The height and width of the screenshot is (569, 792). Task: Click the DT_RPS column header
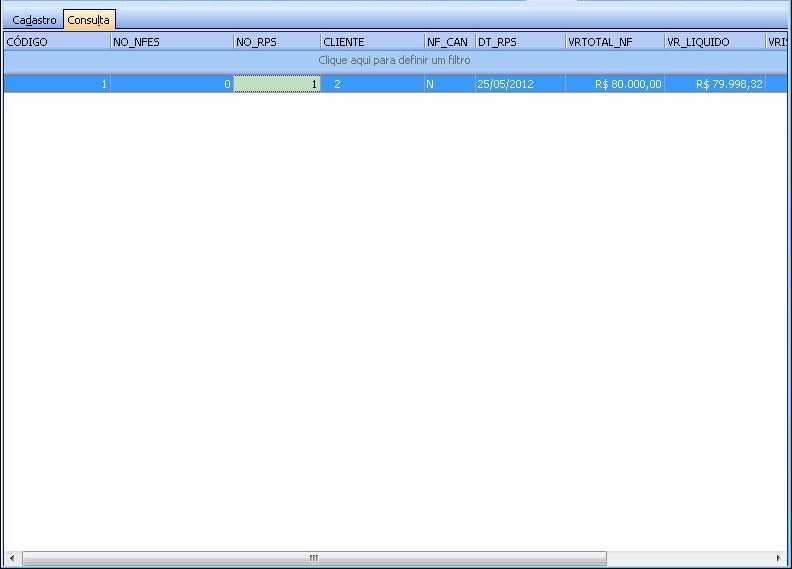(x=519, y=42)
